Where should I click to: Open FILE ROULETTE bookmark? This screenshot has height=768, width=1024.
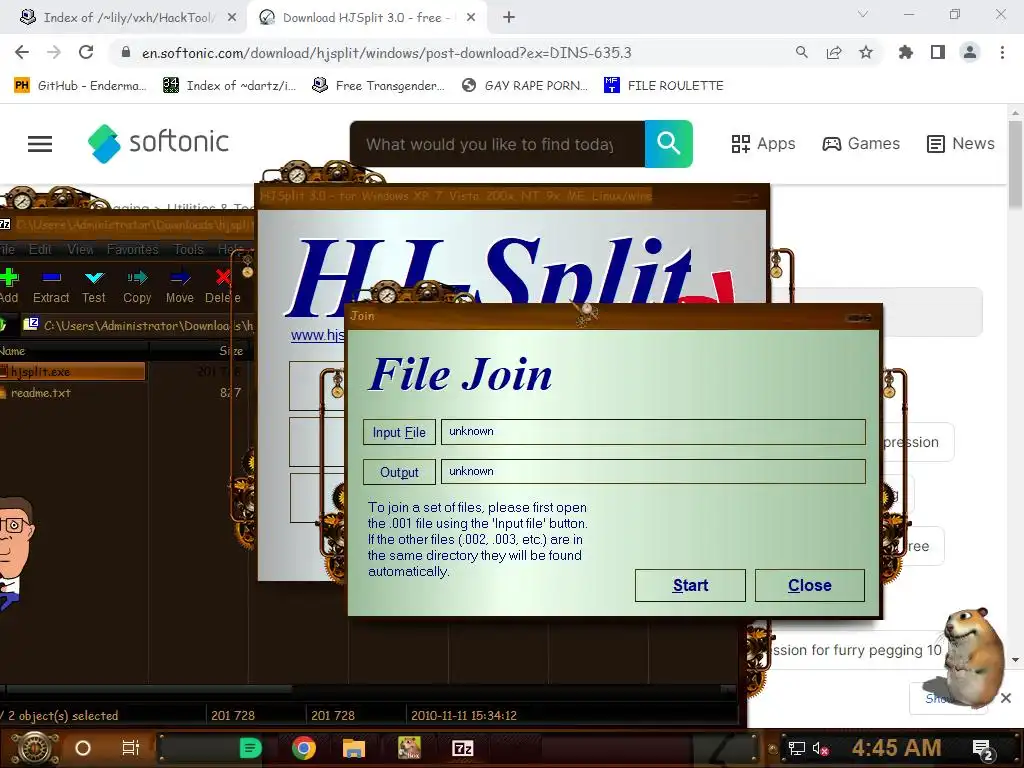(x=664, y=86)
